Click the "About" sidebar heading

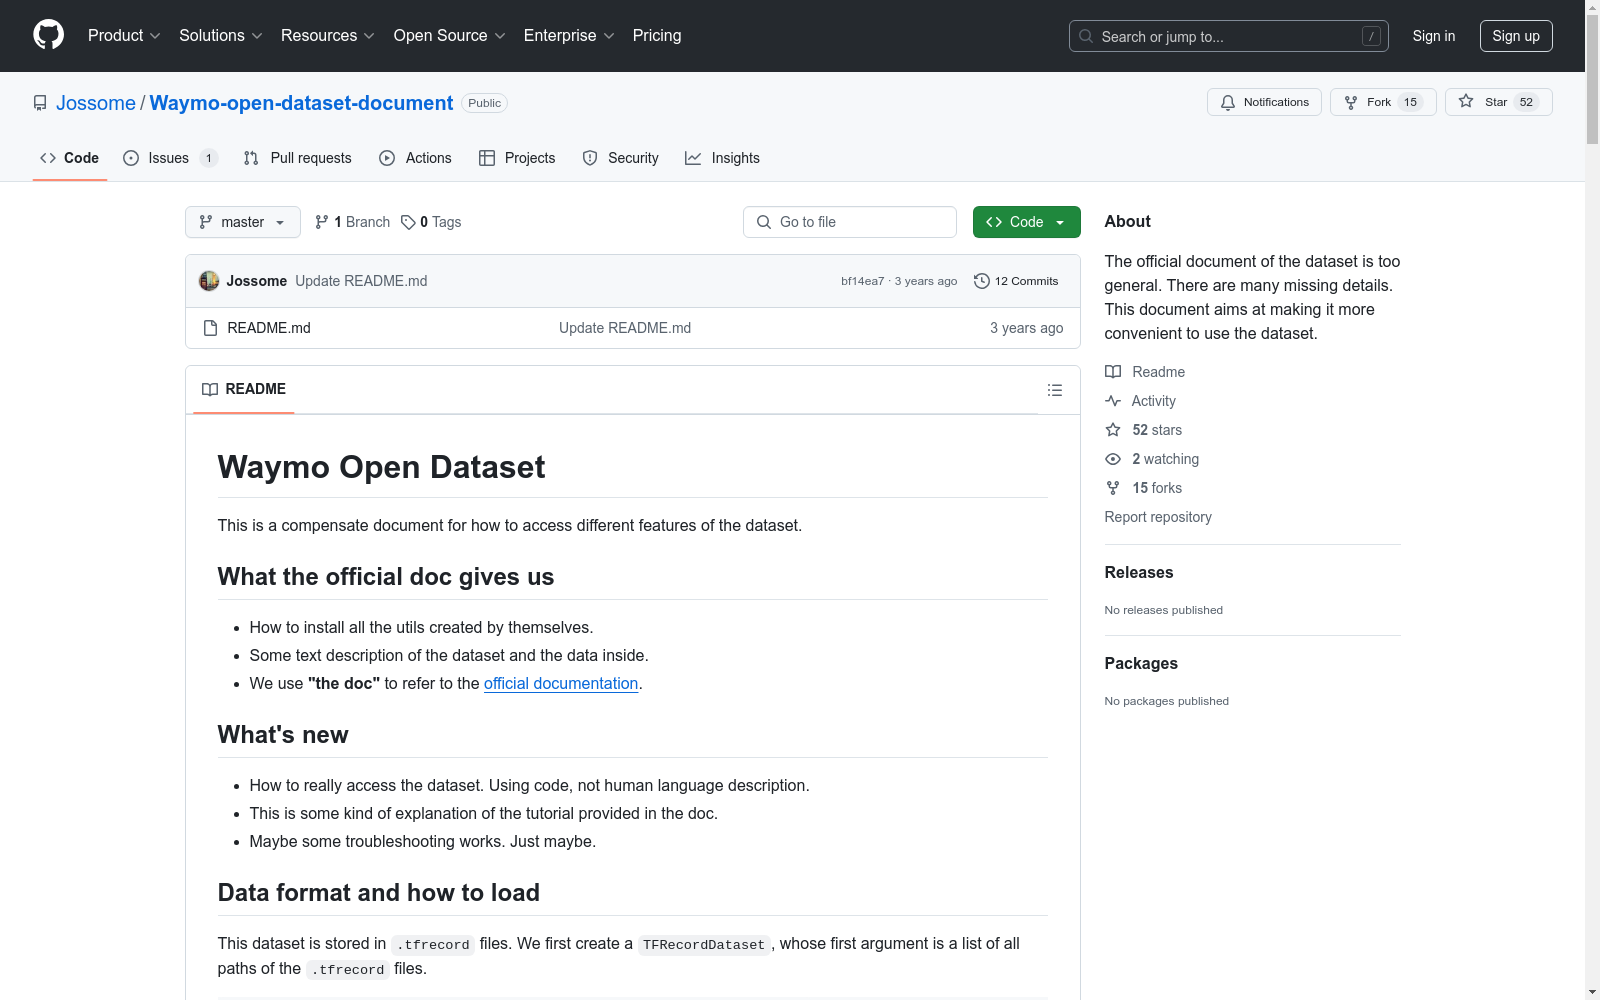tap(1128, 221)
